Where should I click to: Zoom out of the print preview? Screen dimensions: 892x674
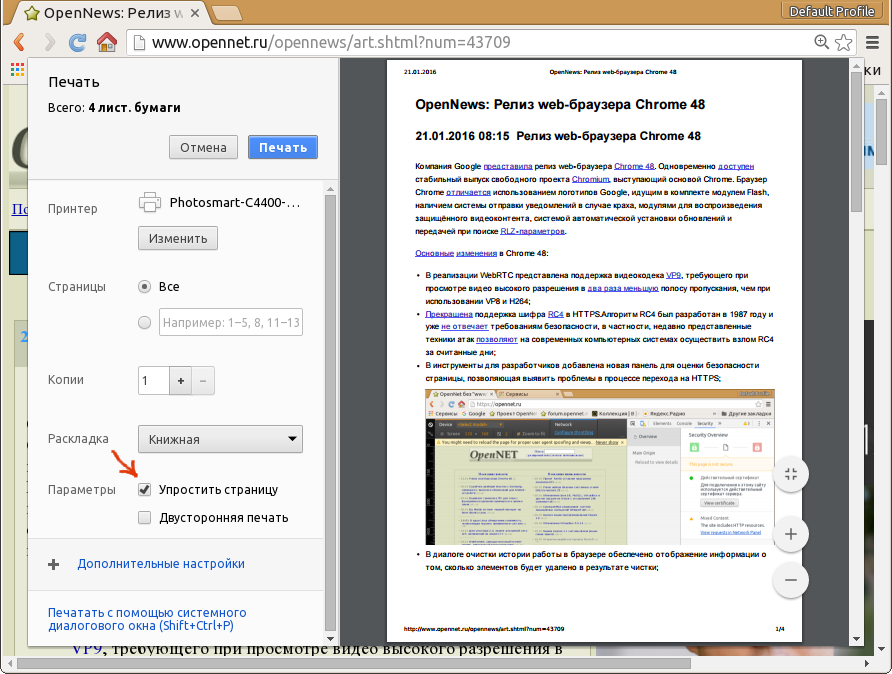(790, 580)
